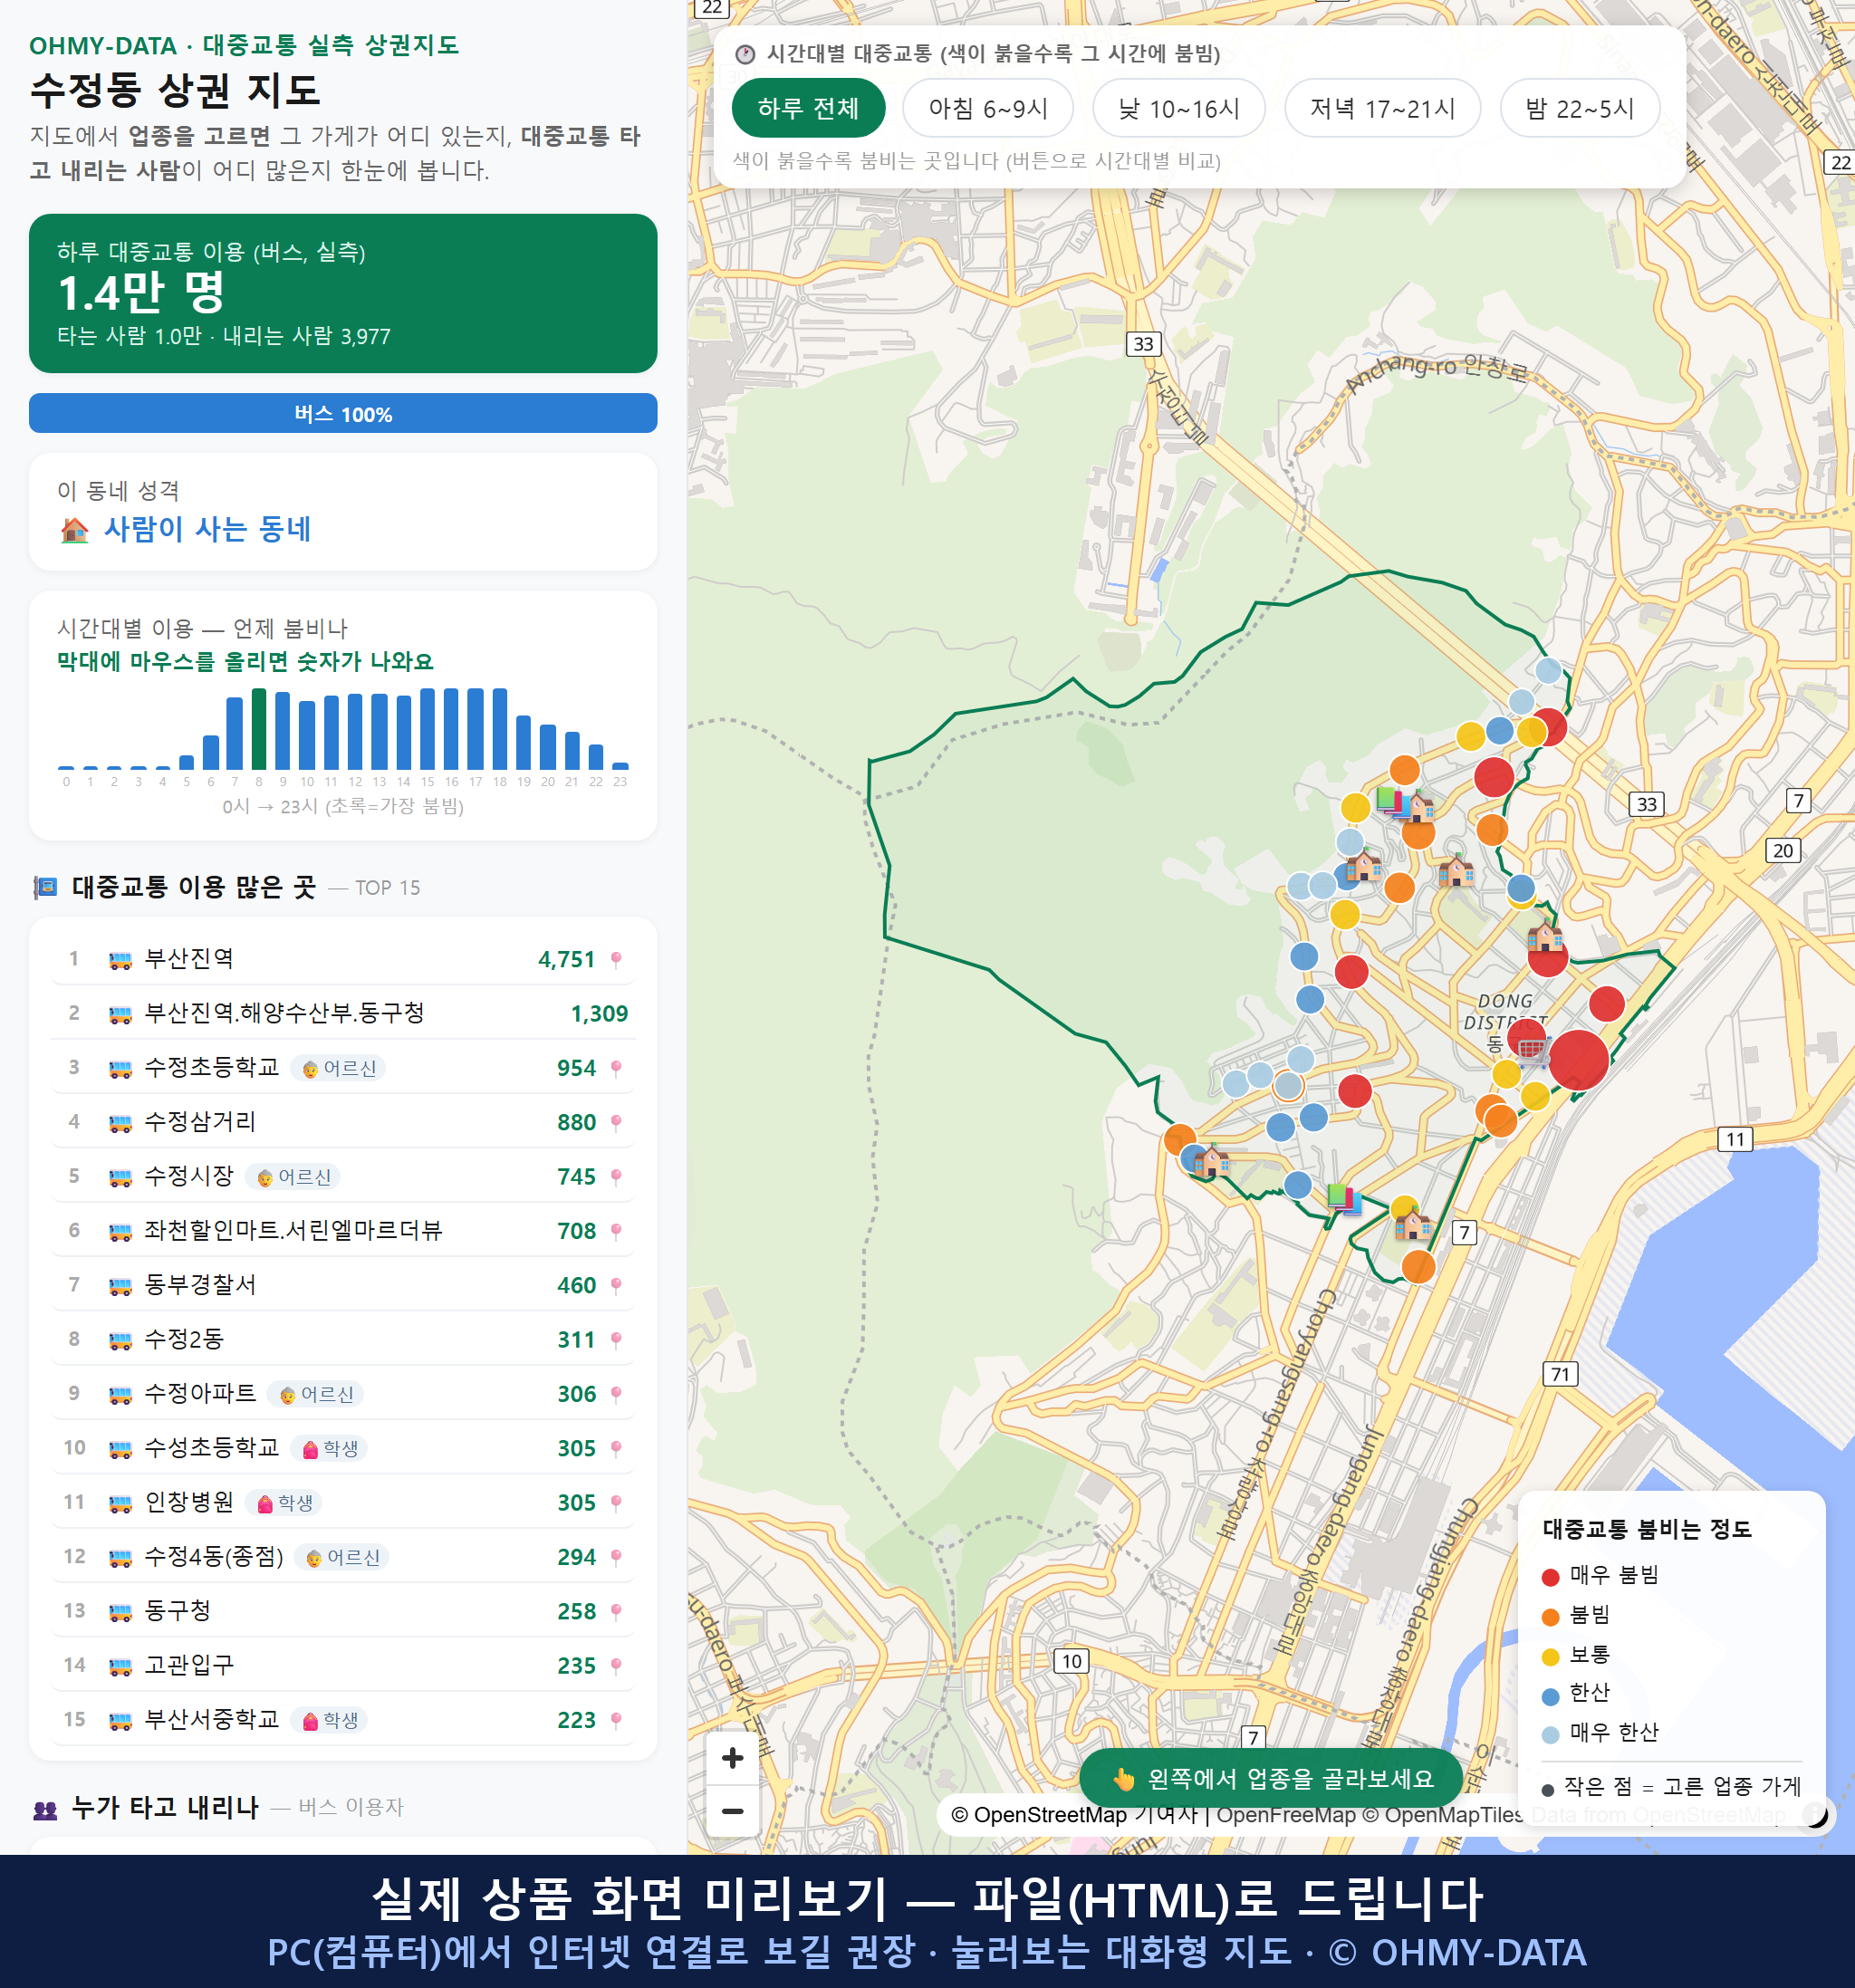The image size is (1855, 1988).
Task: Click the light blue 매우 한산 legend swatch
Action: click(1550, 1735)
